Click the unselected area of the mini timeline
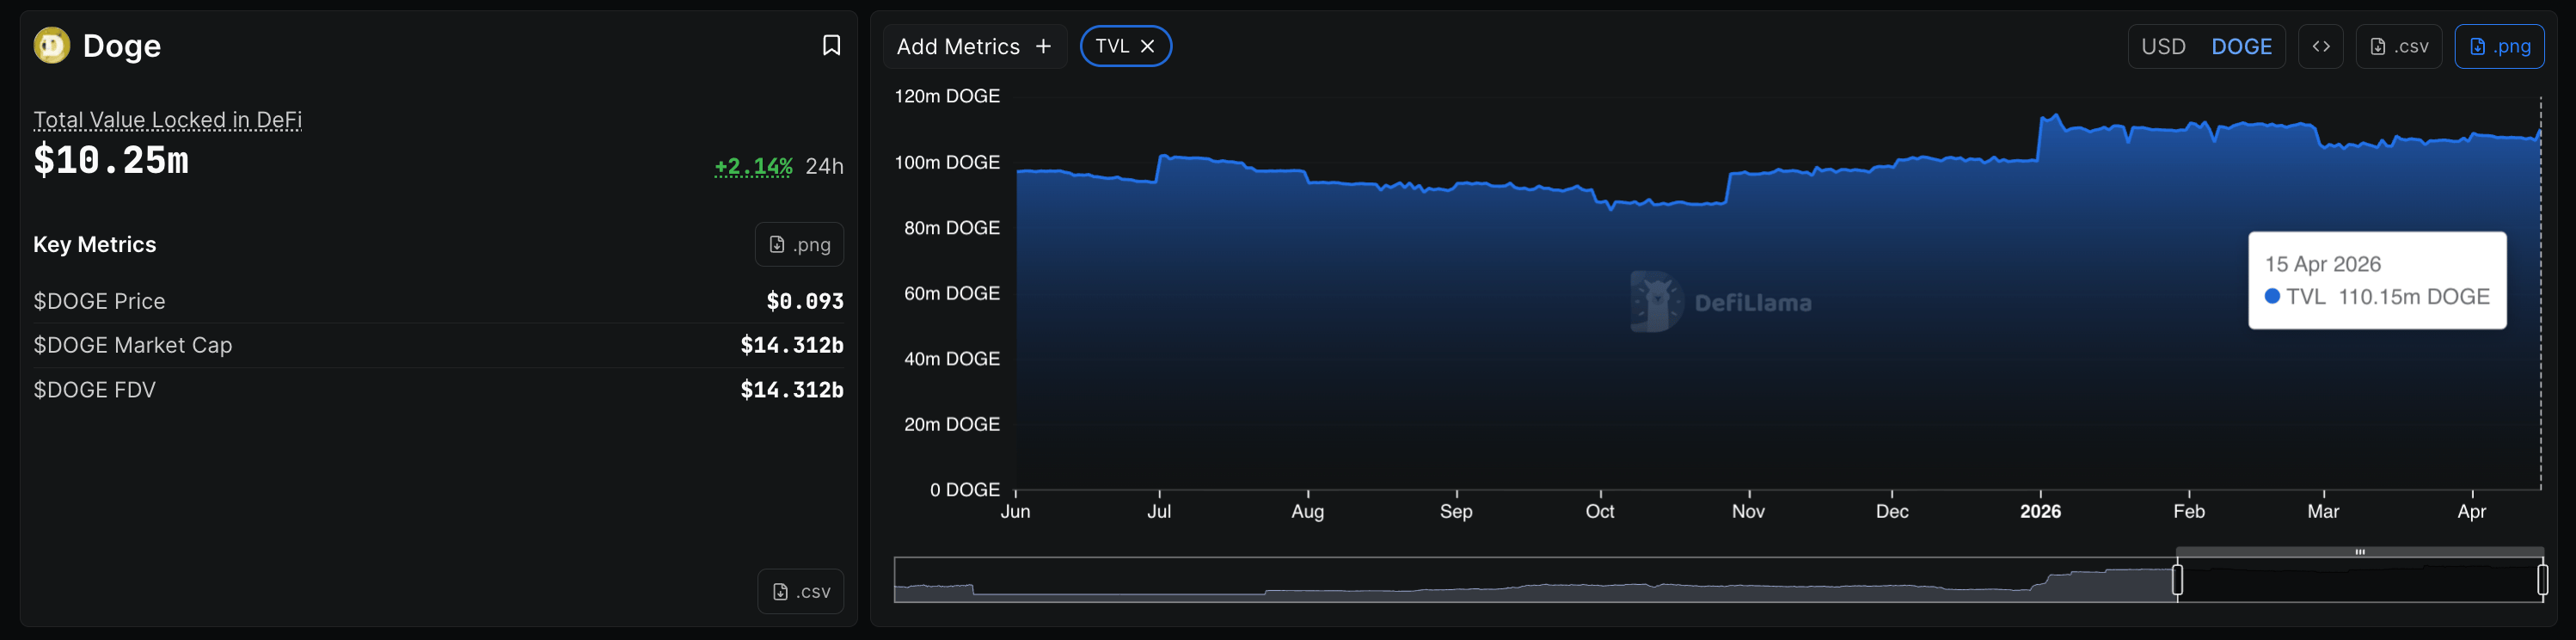Image resolution: width=2576 pixels, height=640 pixels. click(x=1500, y=580)
